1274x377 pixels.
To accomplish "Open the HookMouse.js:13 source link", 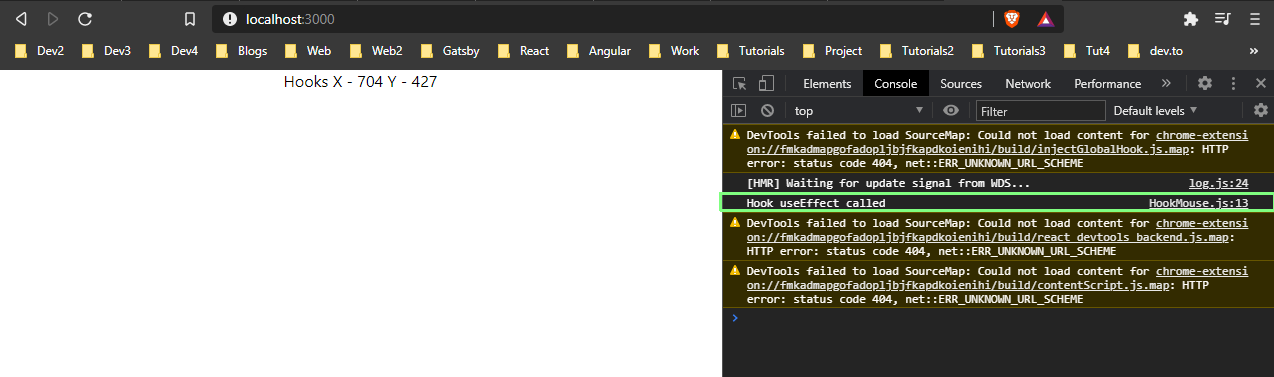I will (1198, 203).
